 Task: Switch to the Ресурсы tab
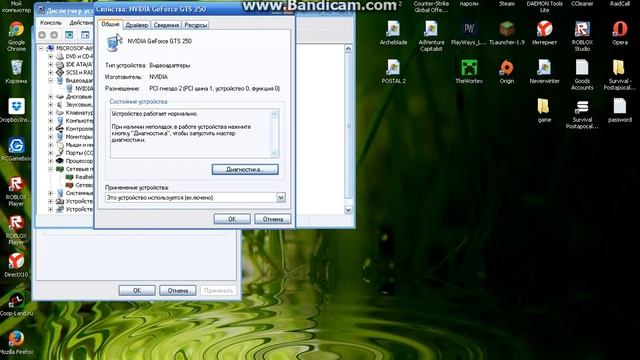(x=196, y=25)
